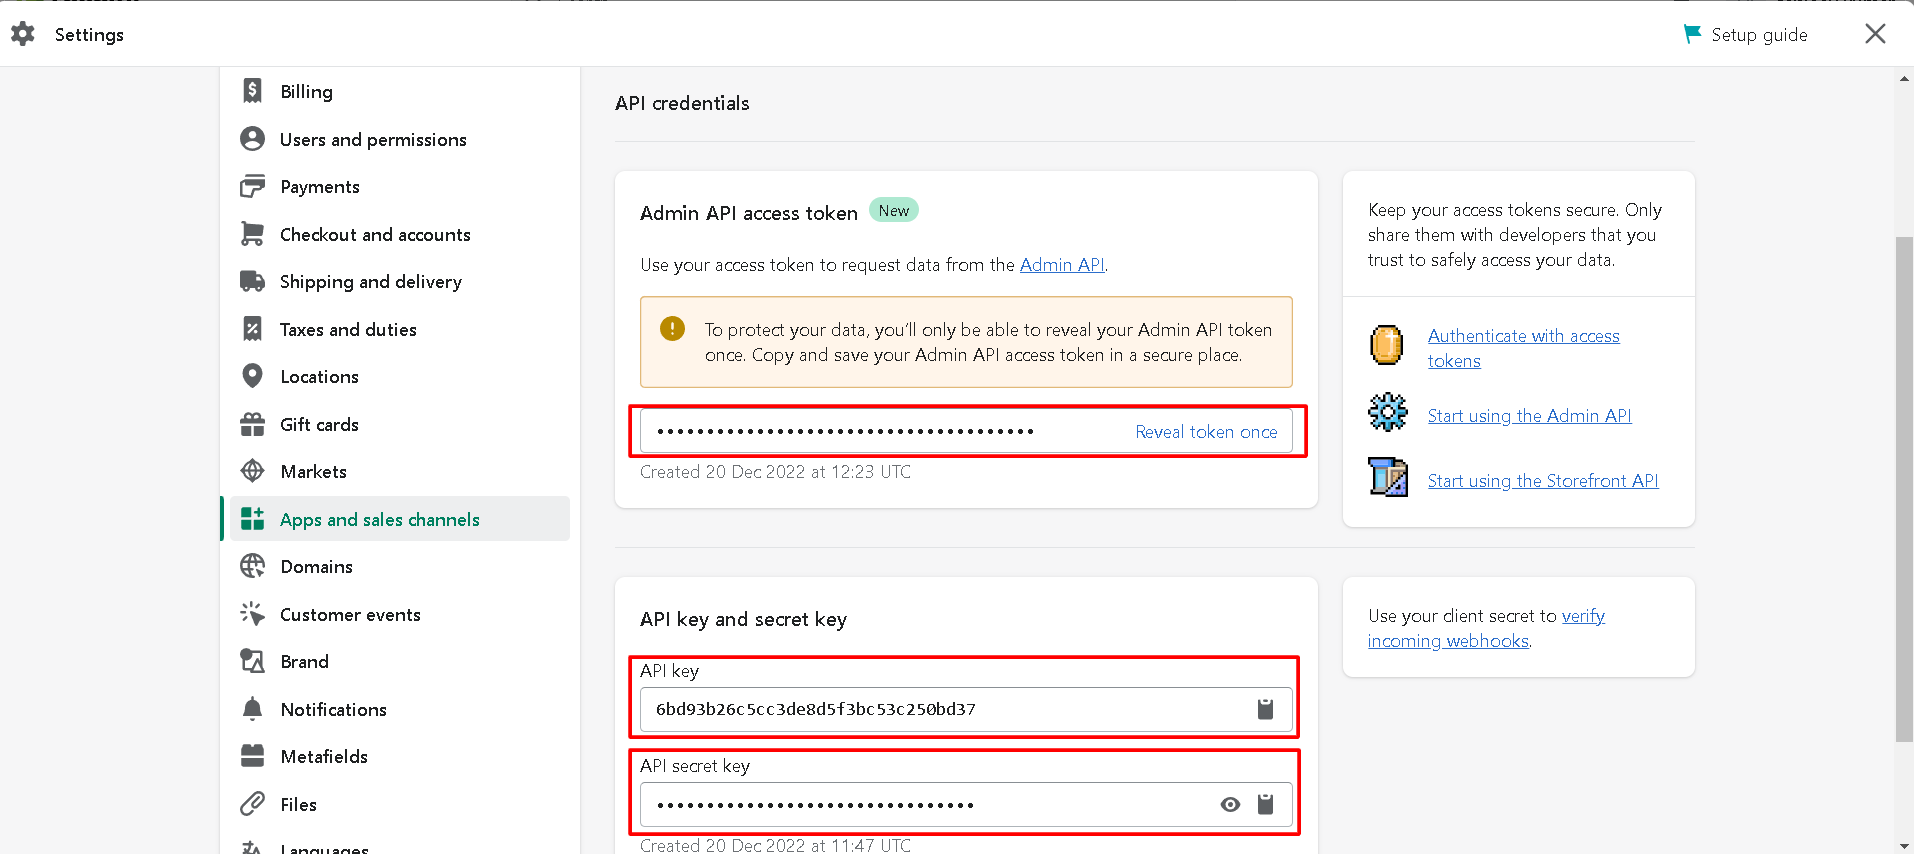Screen dimensions: 1914x854
Task: Open Start using the Storefront API link
Action: coord(1543,481)
